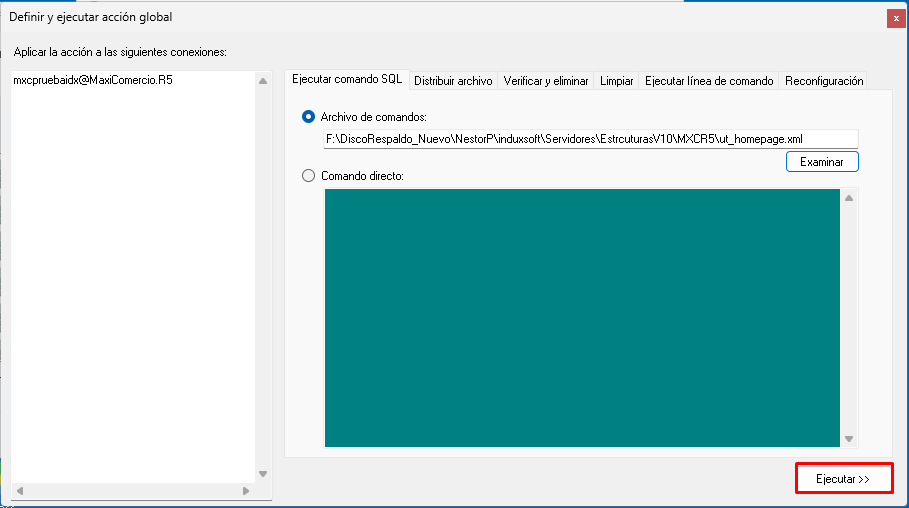Image resolution: width=909 pixels, height=508 pixels.
Task: Go to Verificar y eliminar tab
Action: click(x=546, y=81)
